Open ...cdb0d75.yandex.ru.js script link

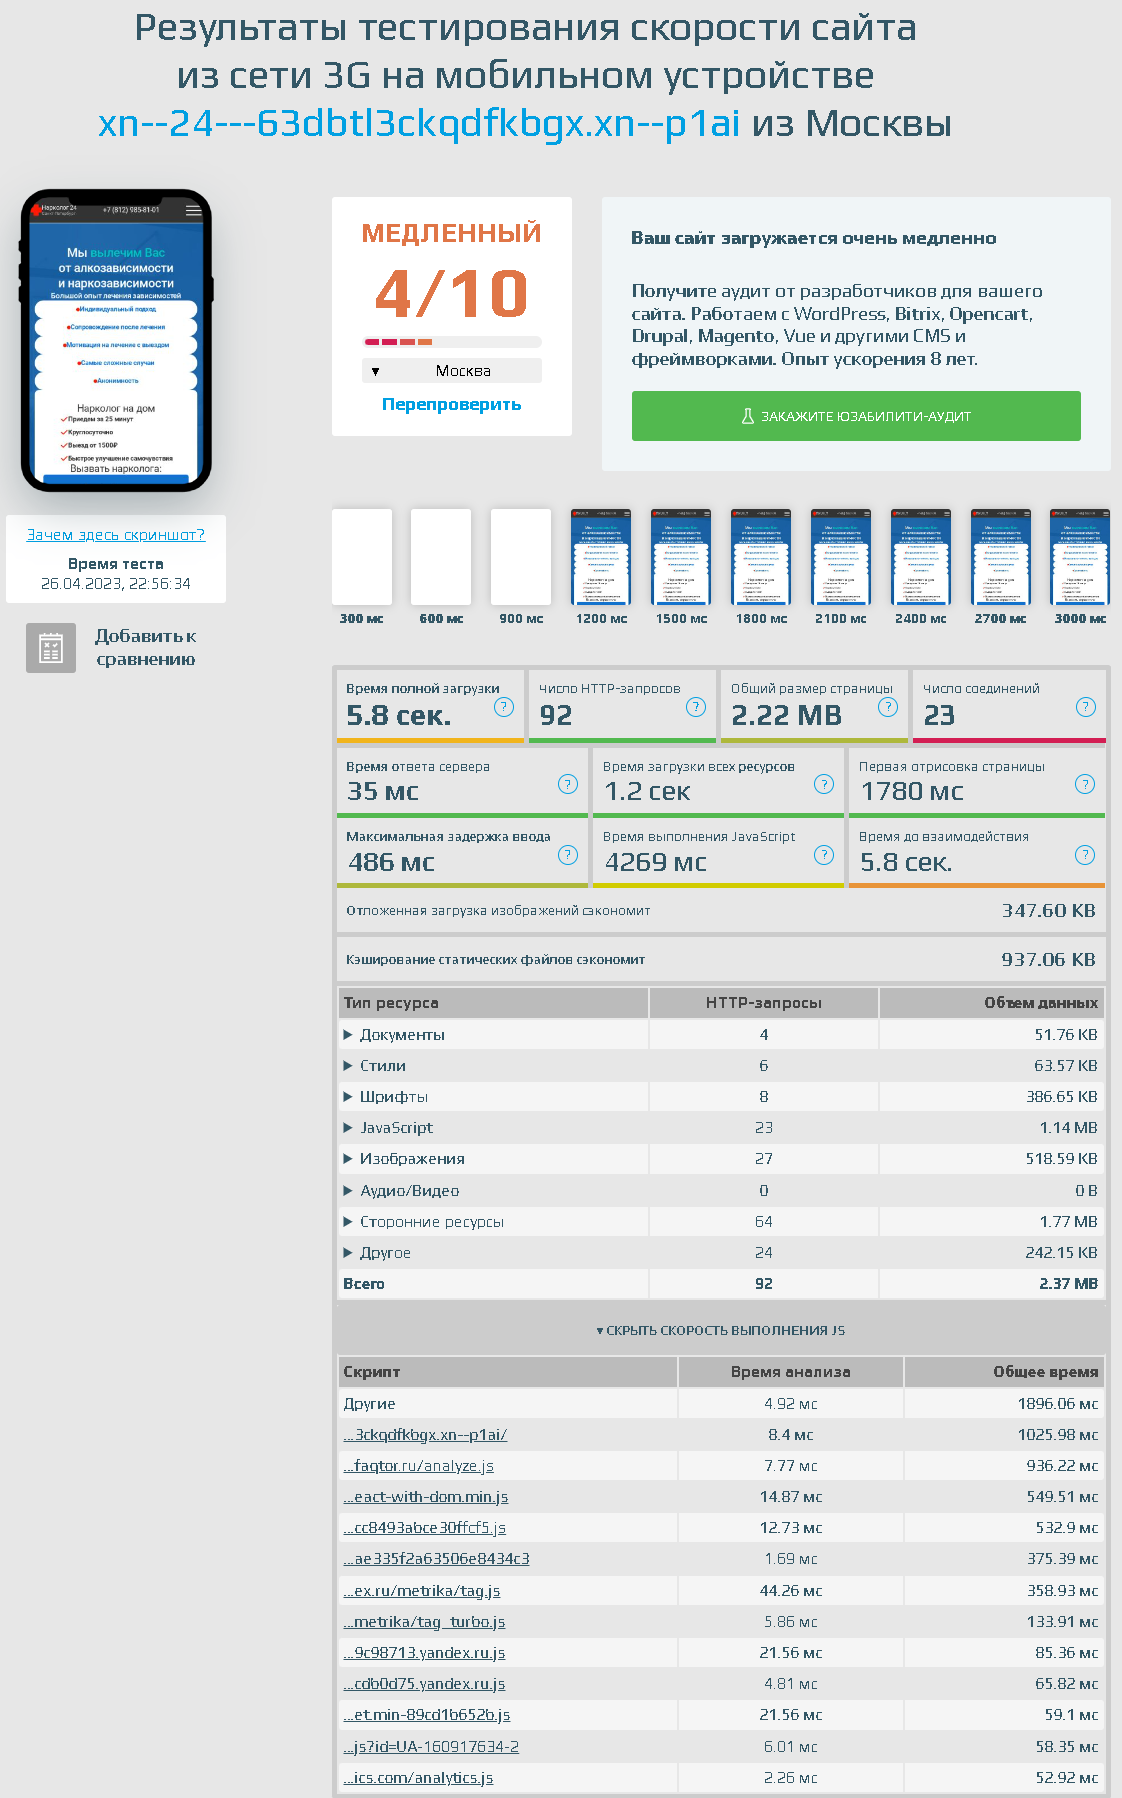tap(424, 1684)
